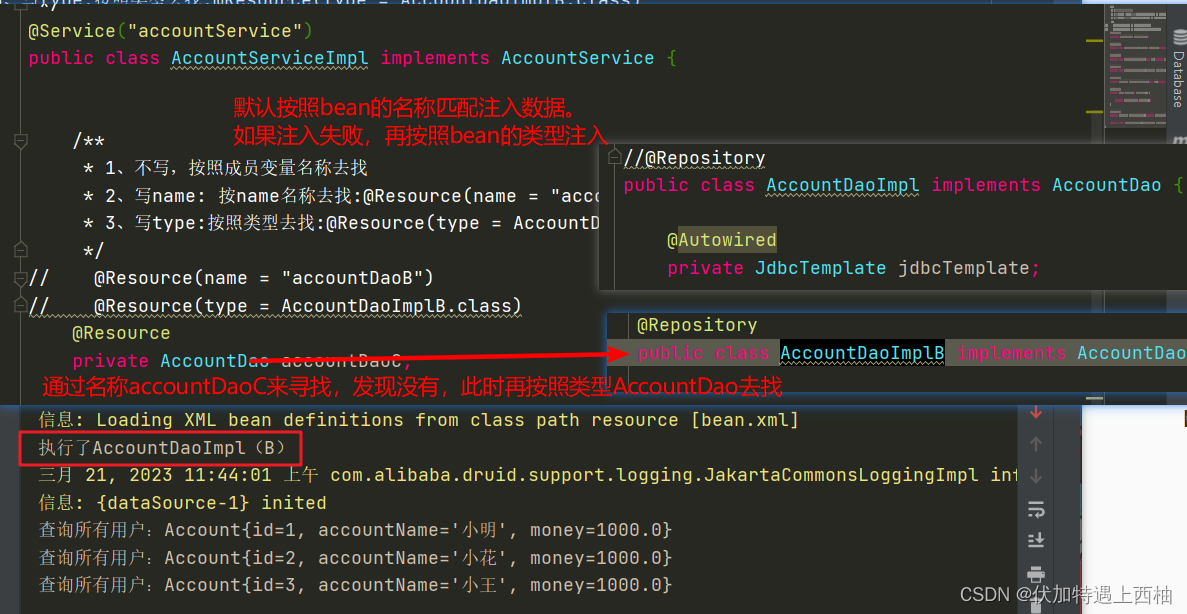The height and width of the screenshot is (614, 1187).
Task: Click console line "{dataSource-1} inited"
Action: pos(182,503)
